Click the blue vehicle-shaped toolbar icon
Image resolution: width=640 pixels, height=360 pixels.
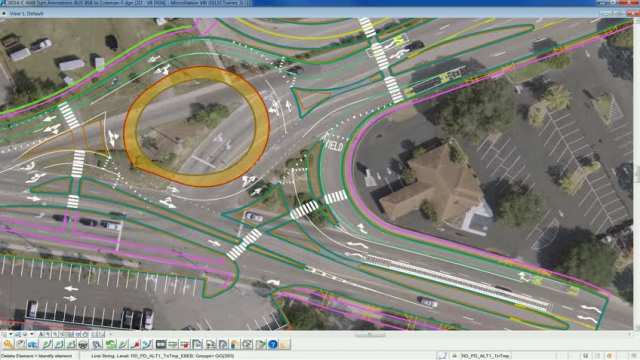click(x=33, y=344)
